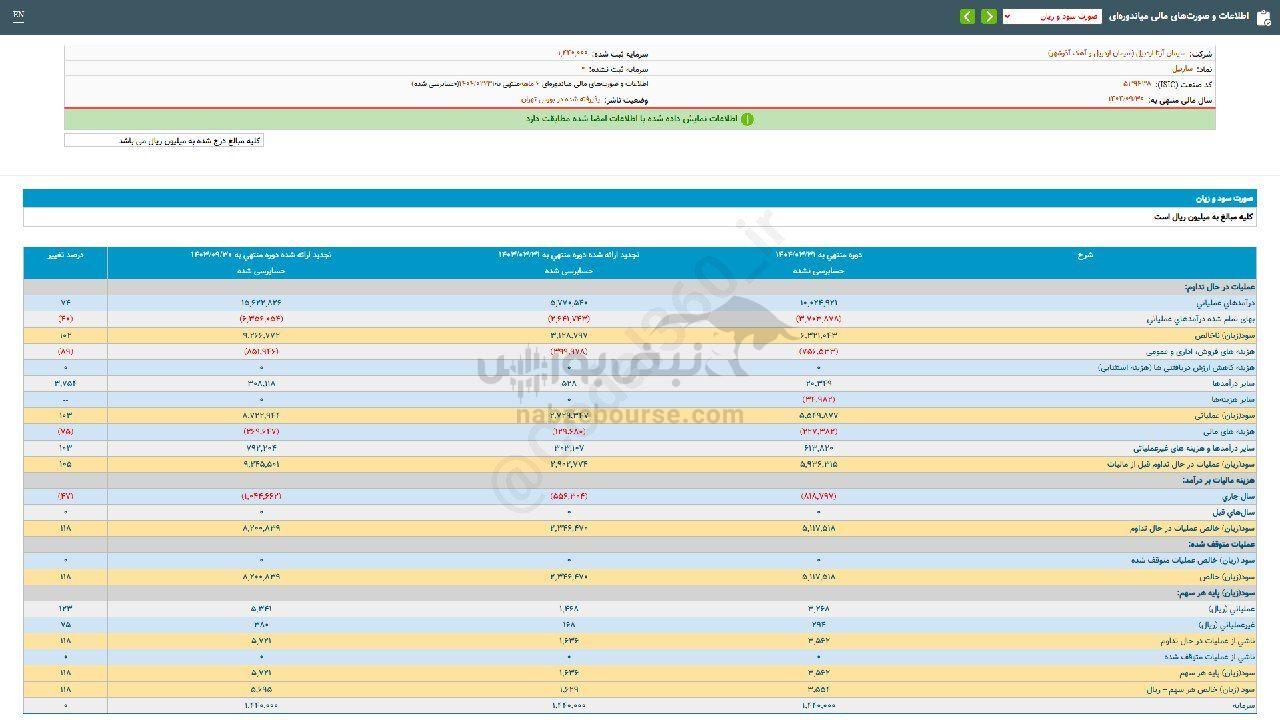Click the amounts-in-million-rial note box

coord(164,141)
